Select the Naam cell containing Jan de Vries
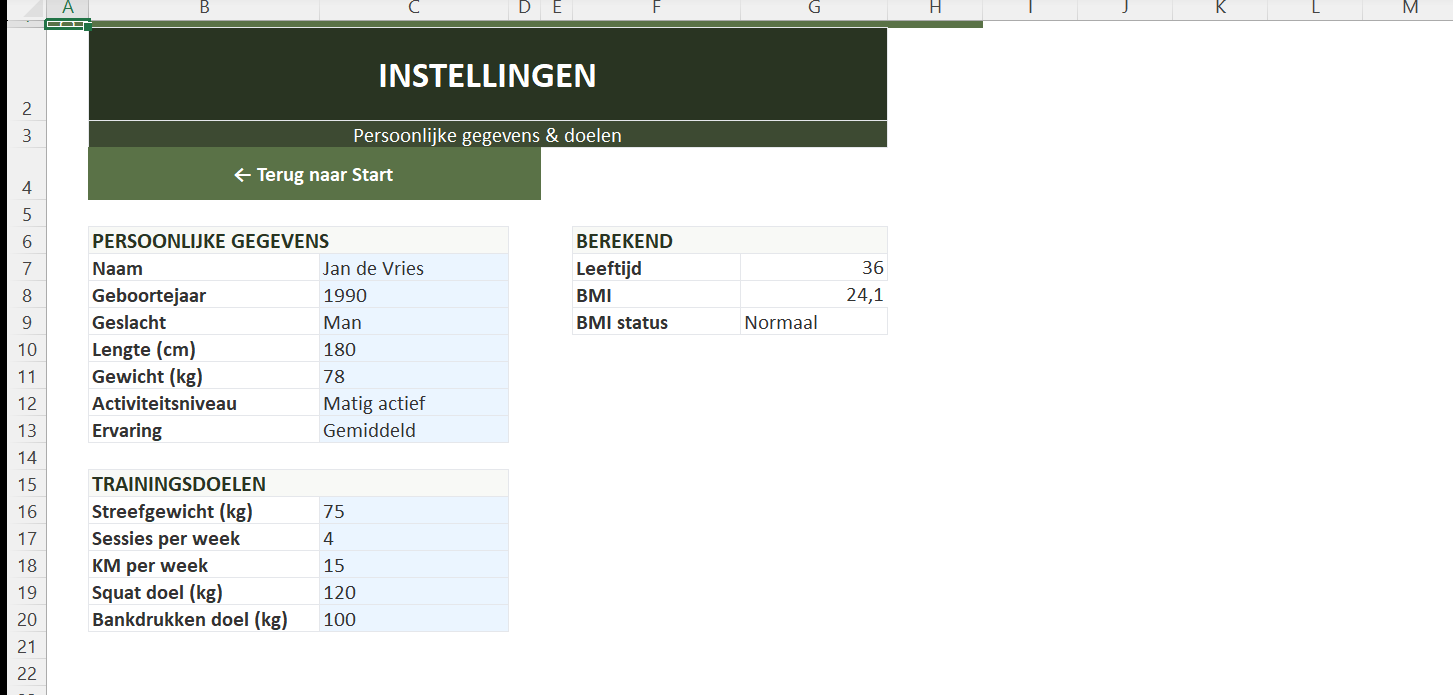 (x=413, y=268)
